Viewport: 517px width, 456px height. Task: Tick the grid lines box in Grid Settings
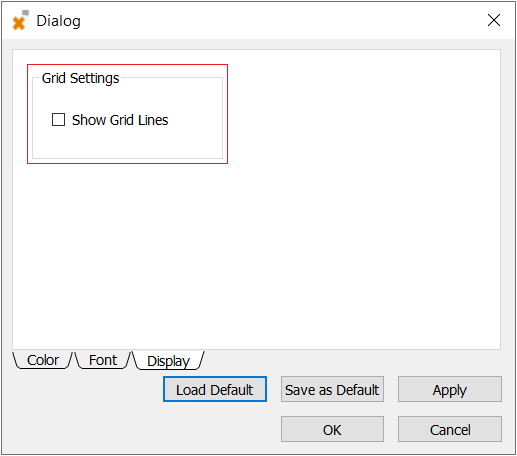[x=58, y=120]
